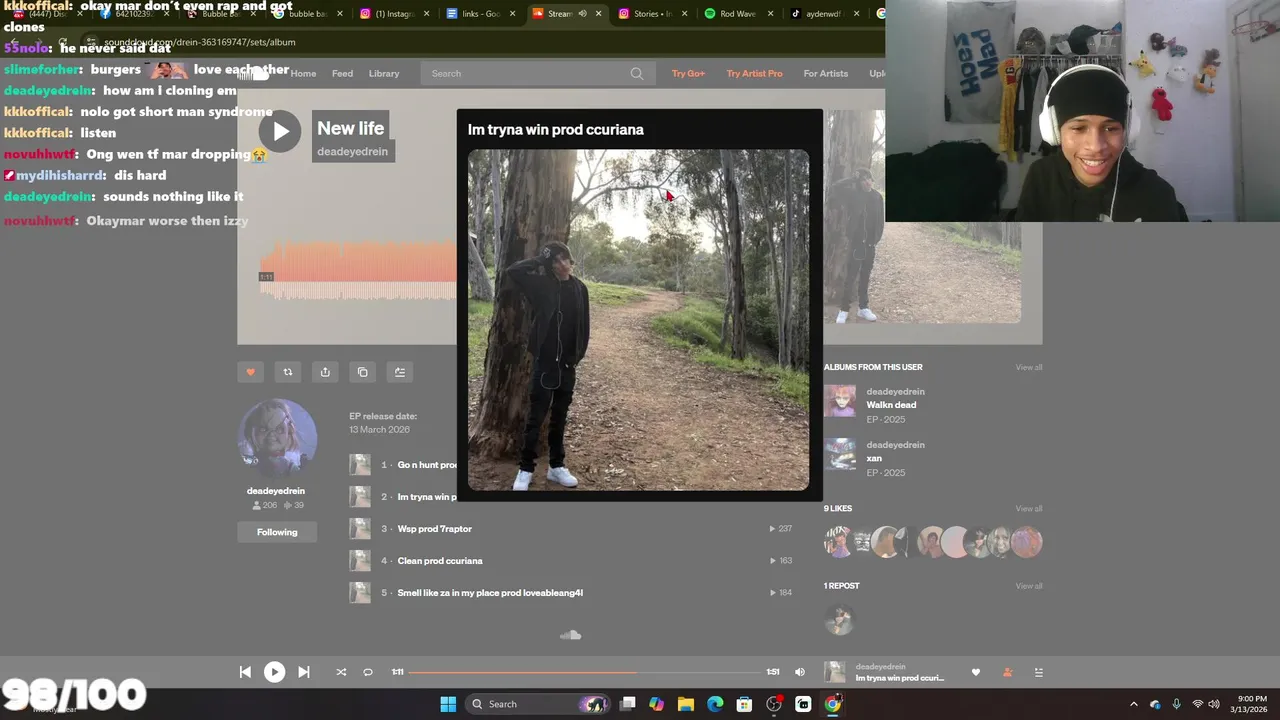Screen dimensions: 1280x720
Task: Launch Copilot from the taskbar
Action: tap(656, 704)
